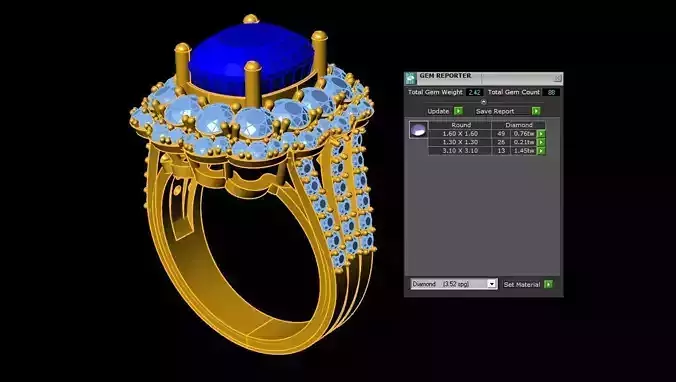Open the Diamond material dropdown
This screenshot has height=382, width=676.
(454, 284)
